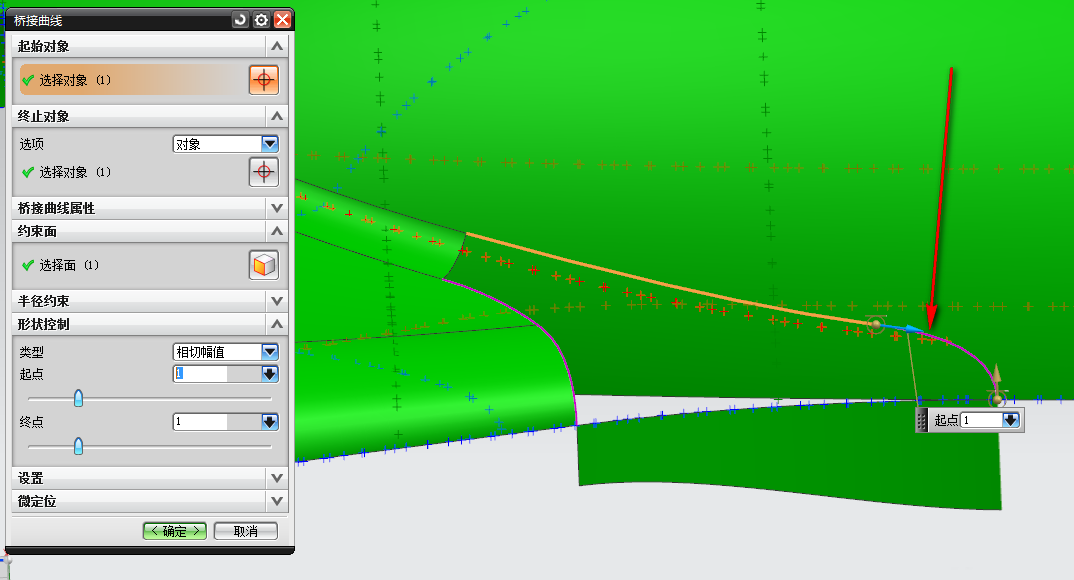Click the 起始对象 select-object crosshair icon

pyautogui.click(x=263, y=80)
